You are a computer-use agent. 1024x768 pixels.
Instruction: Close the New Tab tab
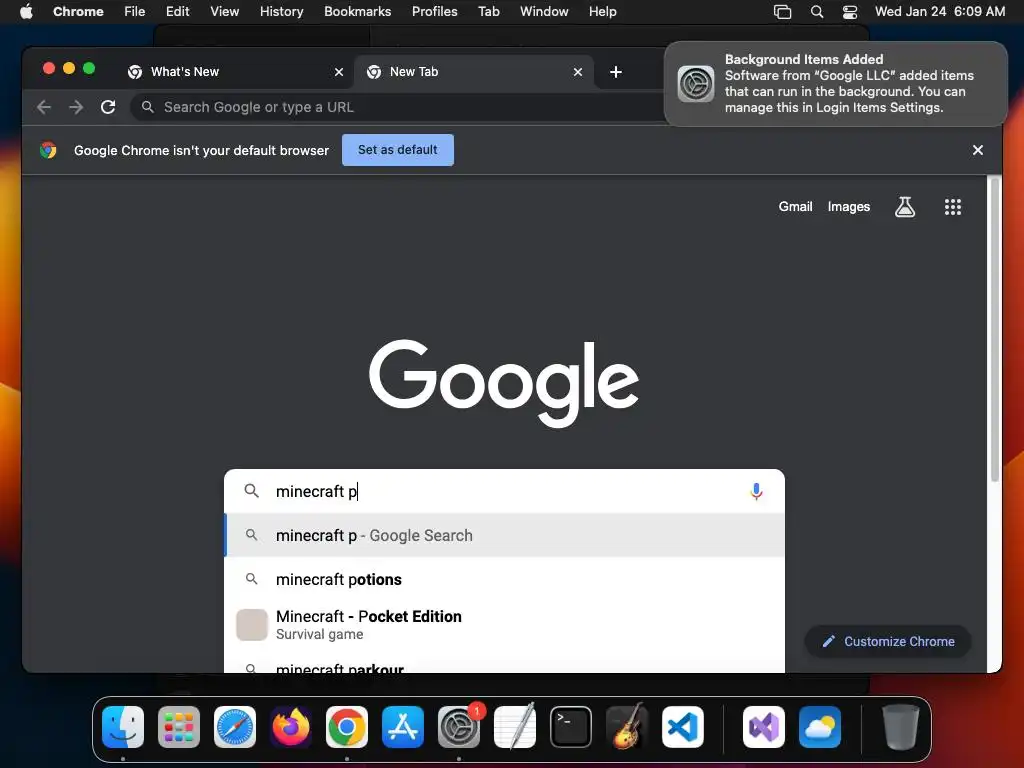coord(577,72)
